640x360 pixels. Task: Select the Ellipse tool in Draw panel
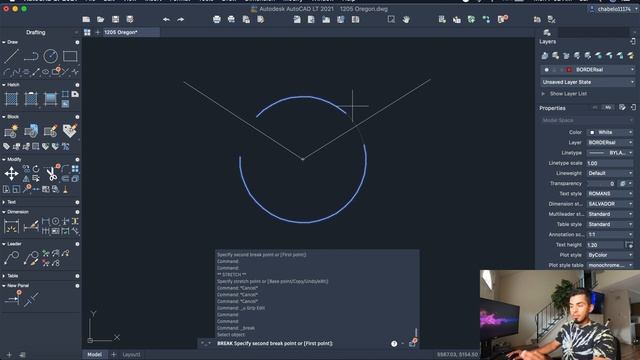pyautogui.click(x=46, y=72)
